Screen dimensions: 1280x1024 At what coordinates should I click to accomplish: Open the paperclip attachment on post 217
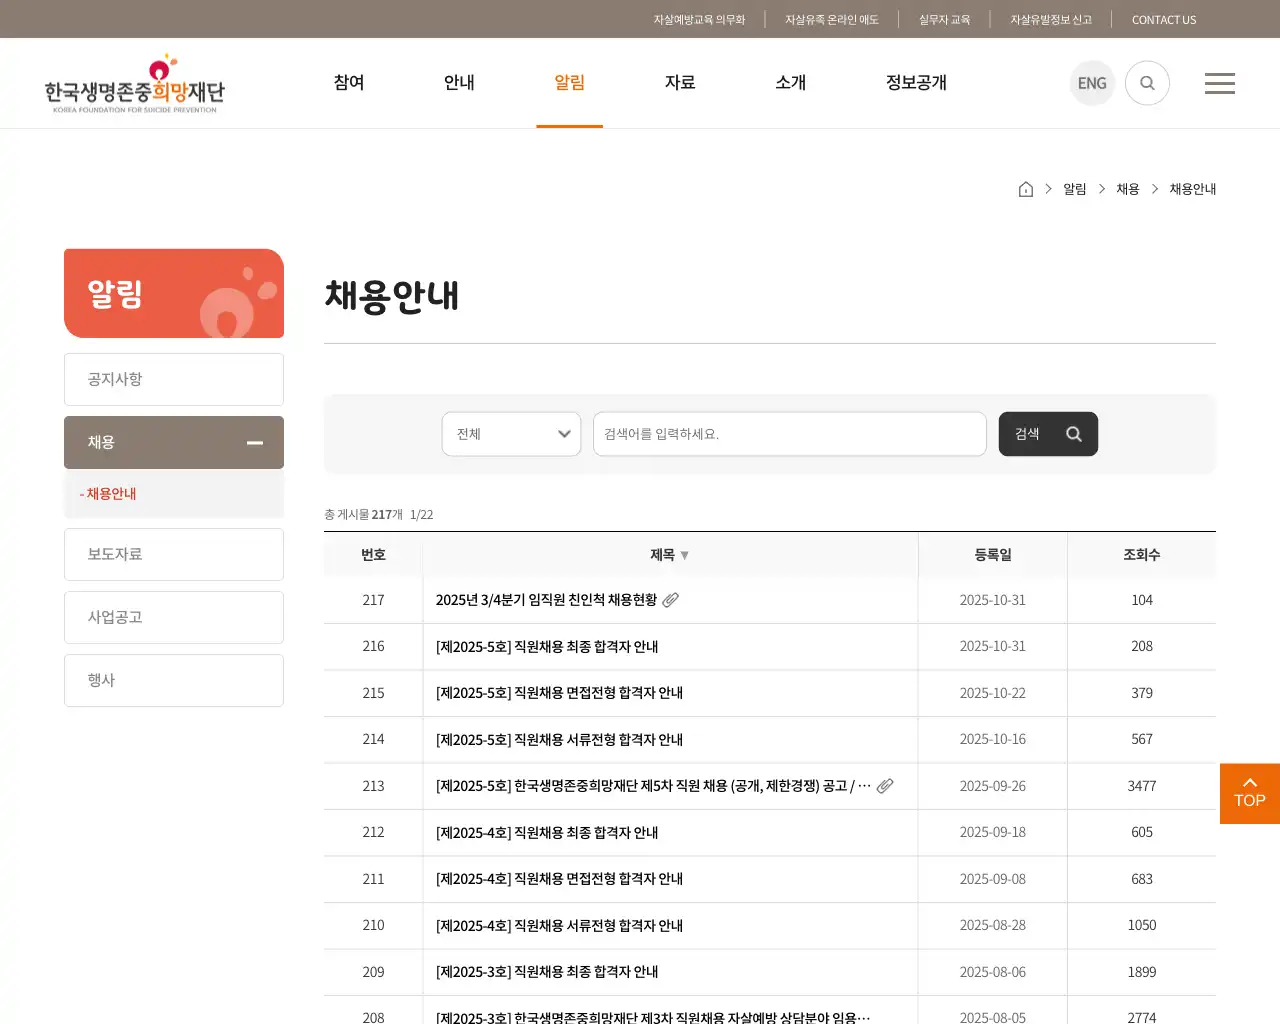(670, 599)
